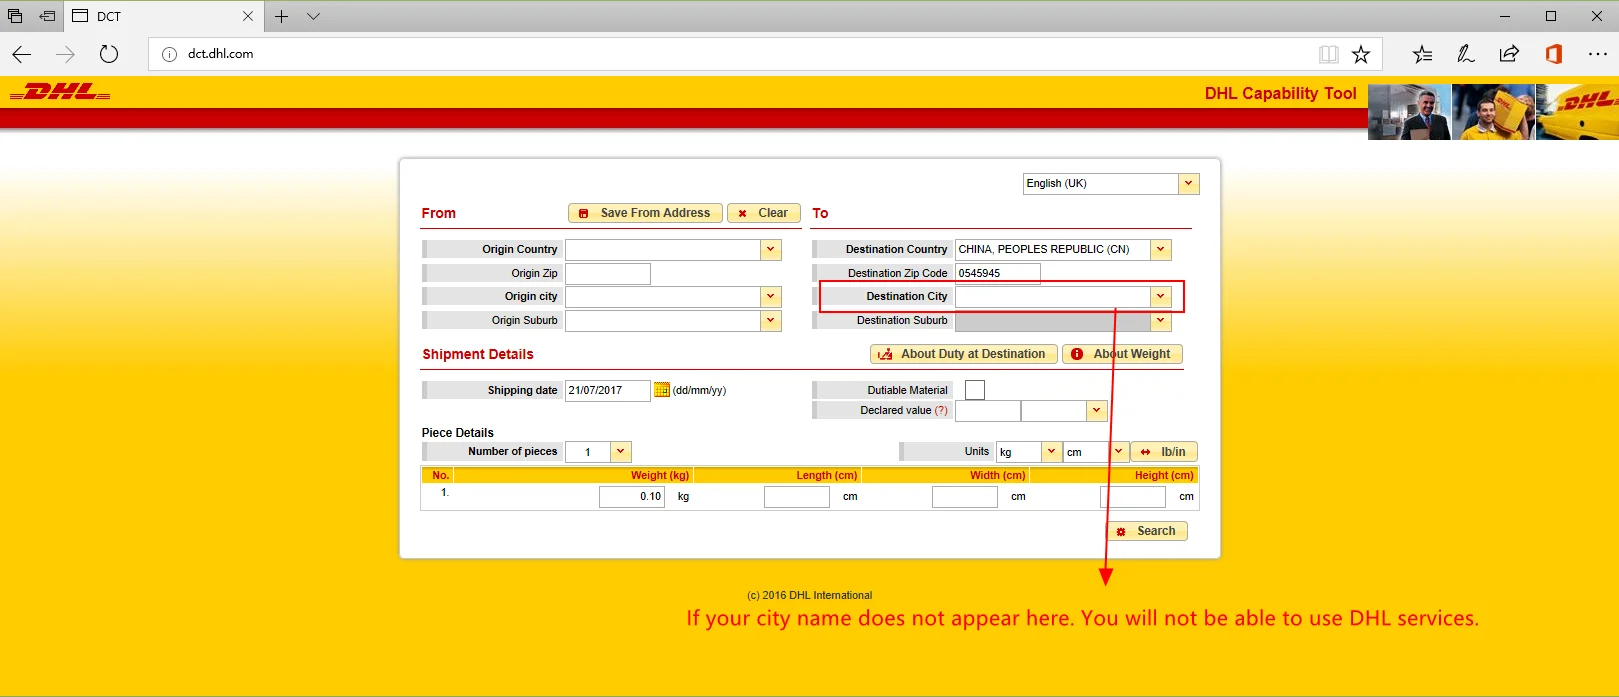
Task: Click the Destination Zip Code field
Action: 998,273
